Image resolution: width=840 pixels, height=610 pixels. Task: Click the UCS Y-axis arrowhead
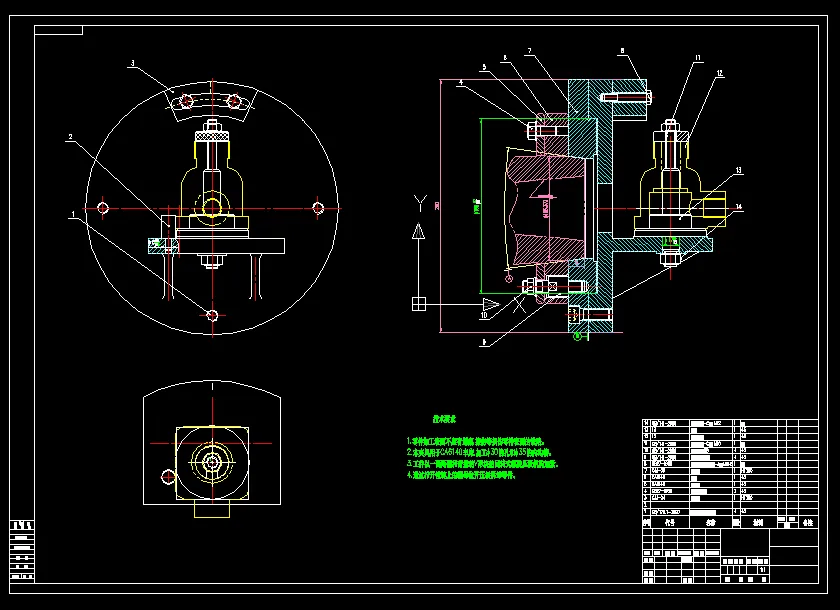(418, 231)
